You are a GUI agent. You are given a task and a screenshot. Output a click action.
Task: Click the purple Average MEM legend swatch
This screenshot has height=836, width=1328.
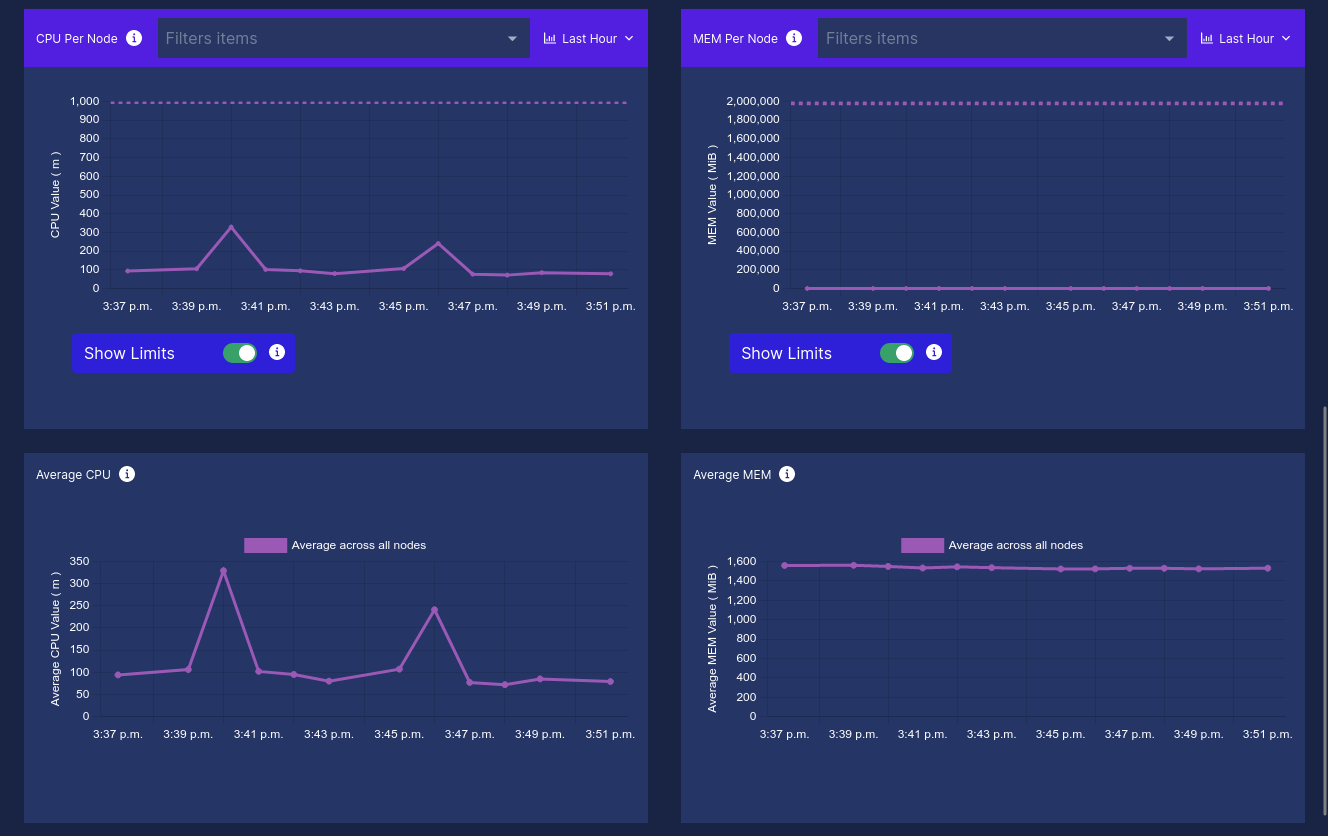point(922,545)
